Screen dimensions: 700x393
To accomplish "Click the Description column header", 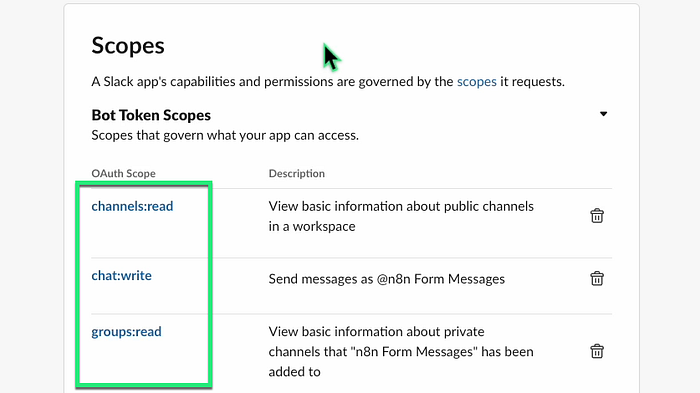I will pos(296,173).
